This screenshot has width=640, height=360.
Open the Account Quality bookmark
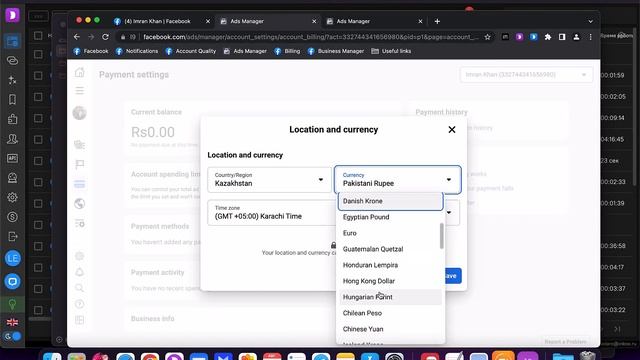191,51
